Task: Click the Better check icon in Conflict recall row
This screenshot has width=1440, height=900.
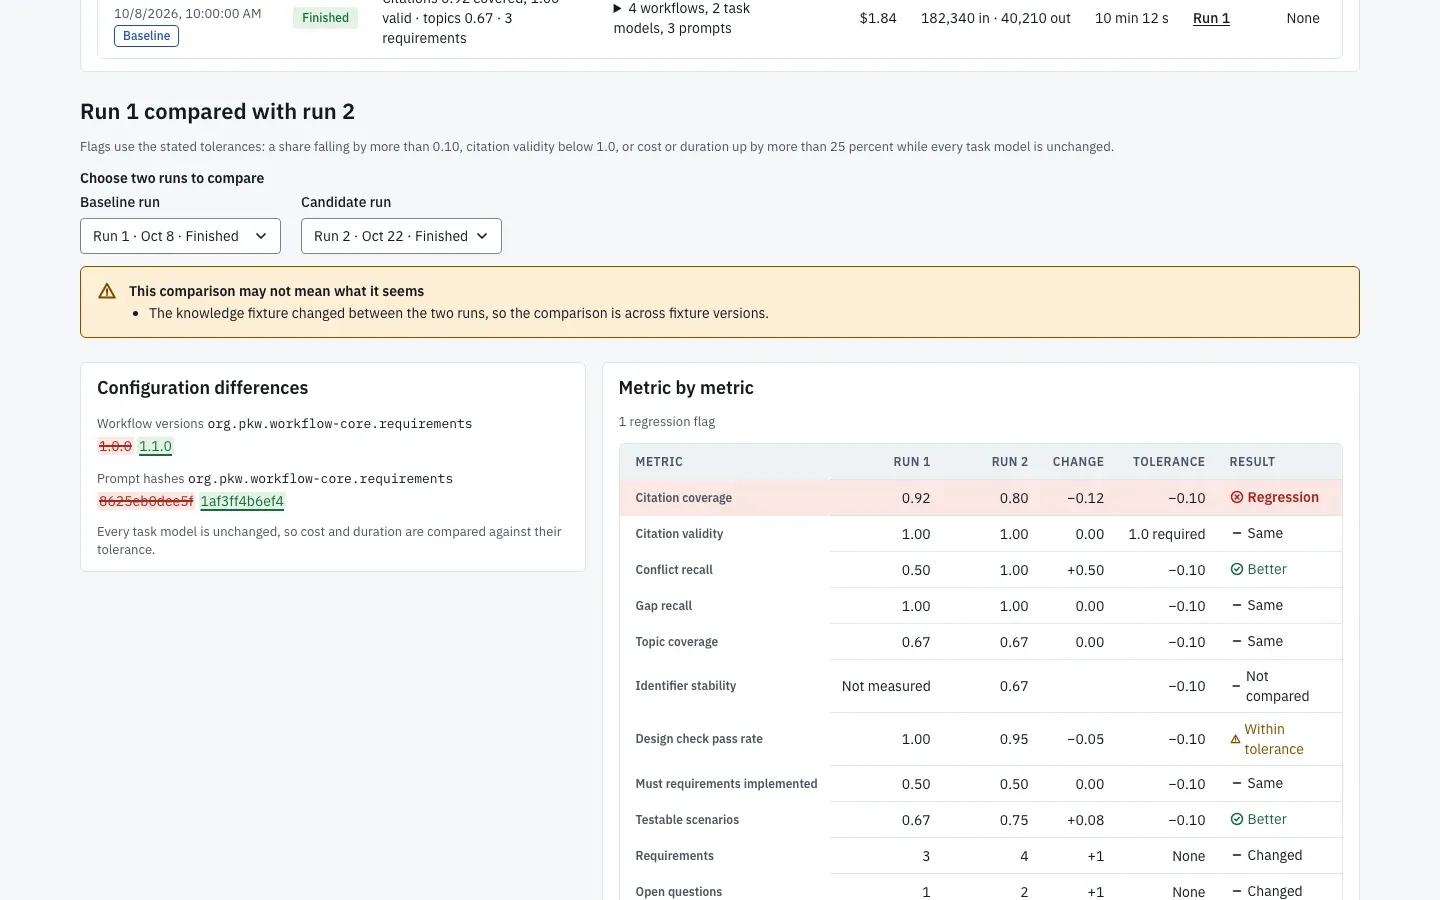Action: [x=1237, y=569]
